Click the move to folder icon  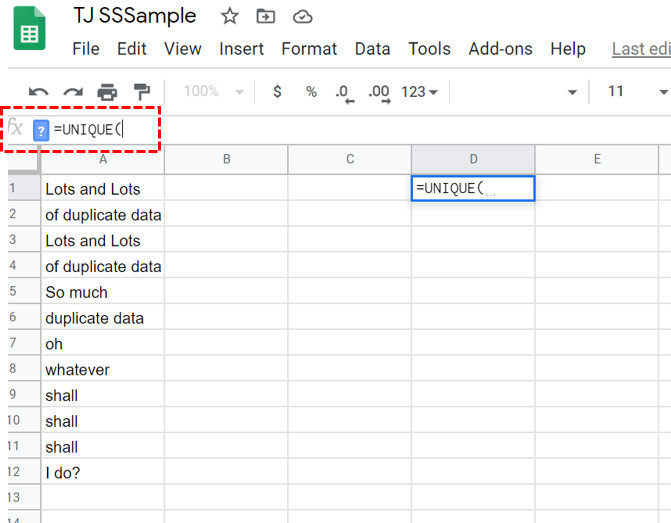pos(265,17)
